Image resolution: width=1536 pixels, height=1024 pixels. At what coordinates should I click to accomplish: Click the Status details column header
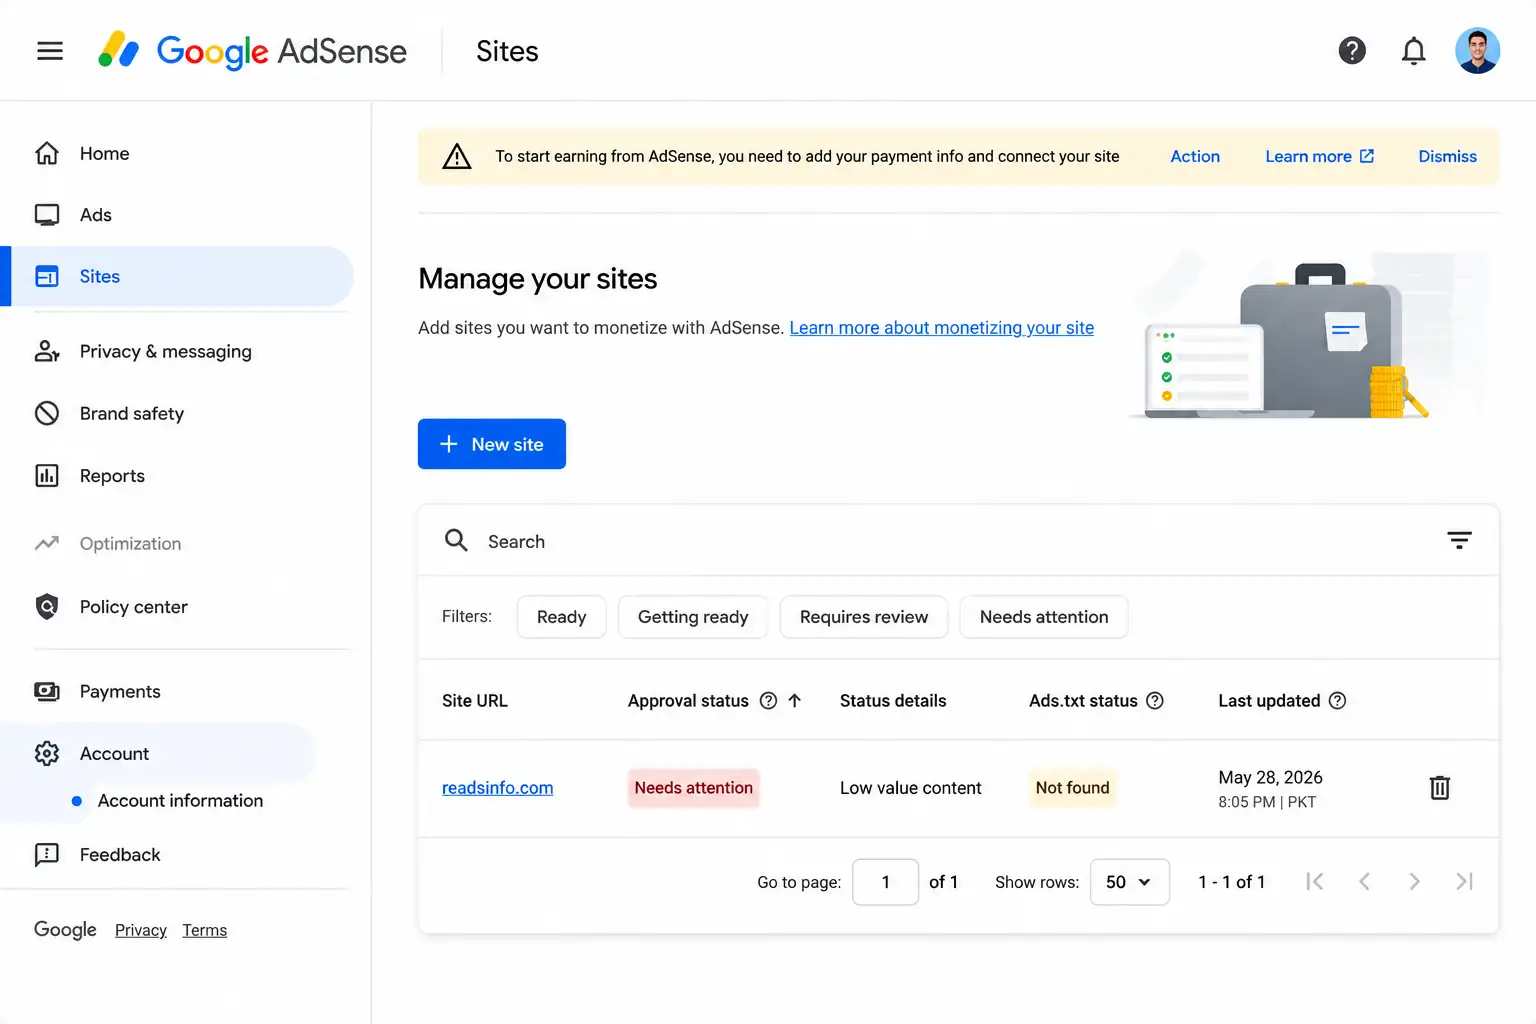point(893,700)
